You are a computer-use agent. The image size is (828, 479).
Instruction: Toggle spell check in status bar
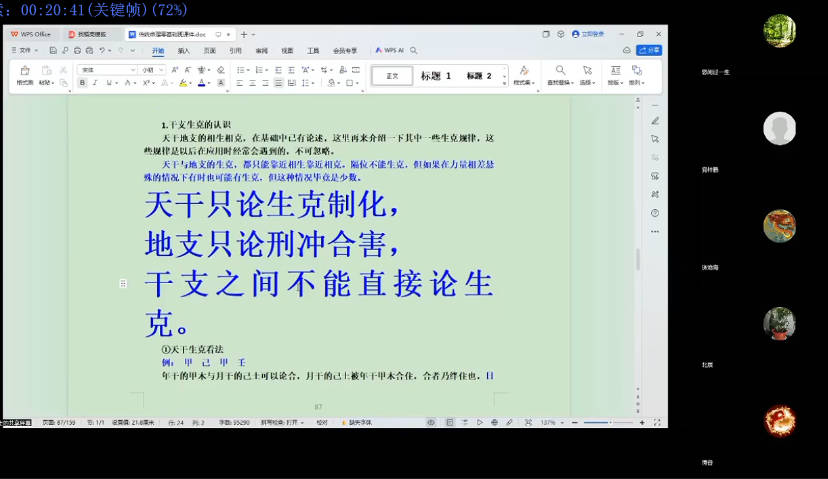(322, 423)
